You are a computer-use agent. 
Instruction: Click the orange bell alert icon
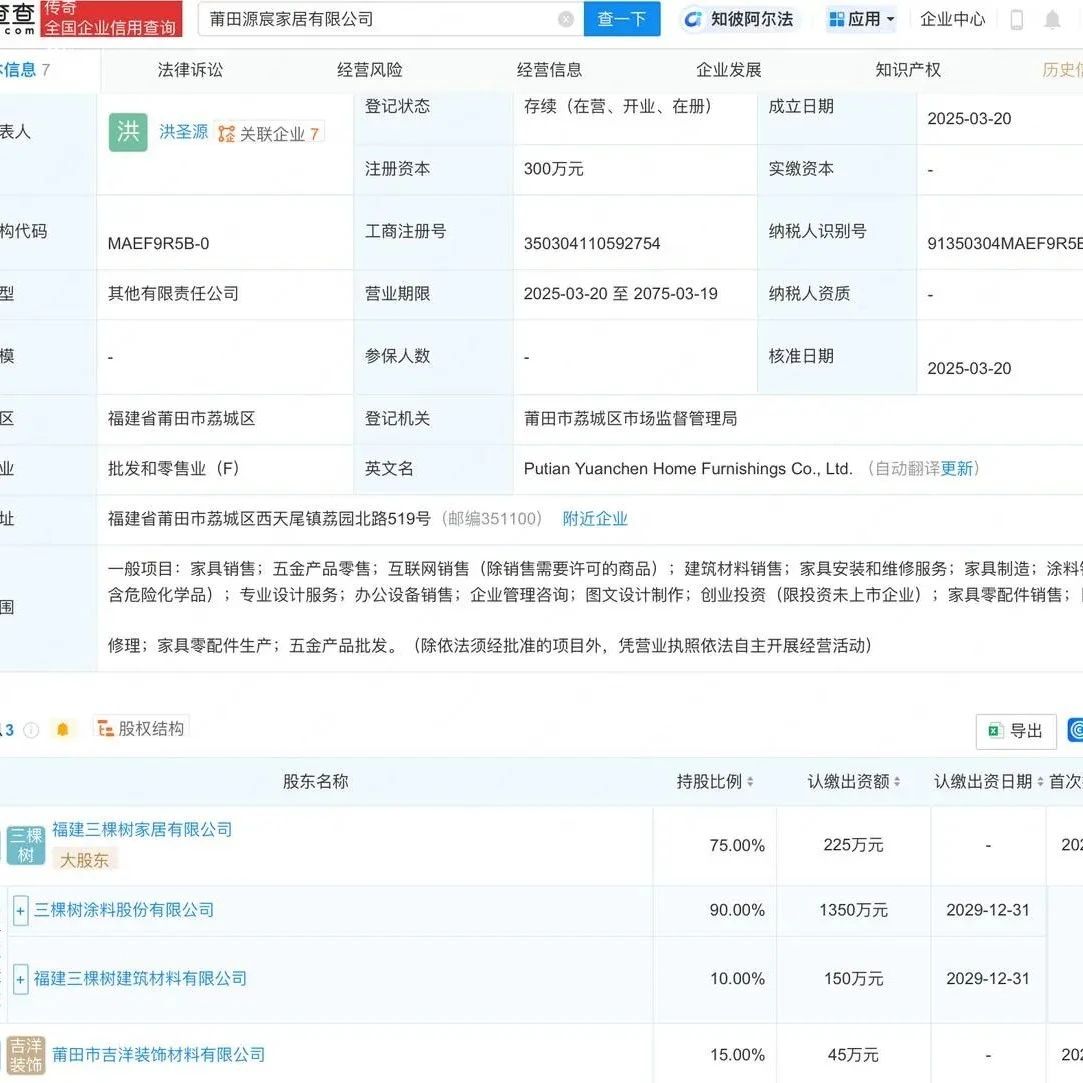(63, 729)
